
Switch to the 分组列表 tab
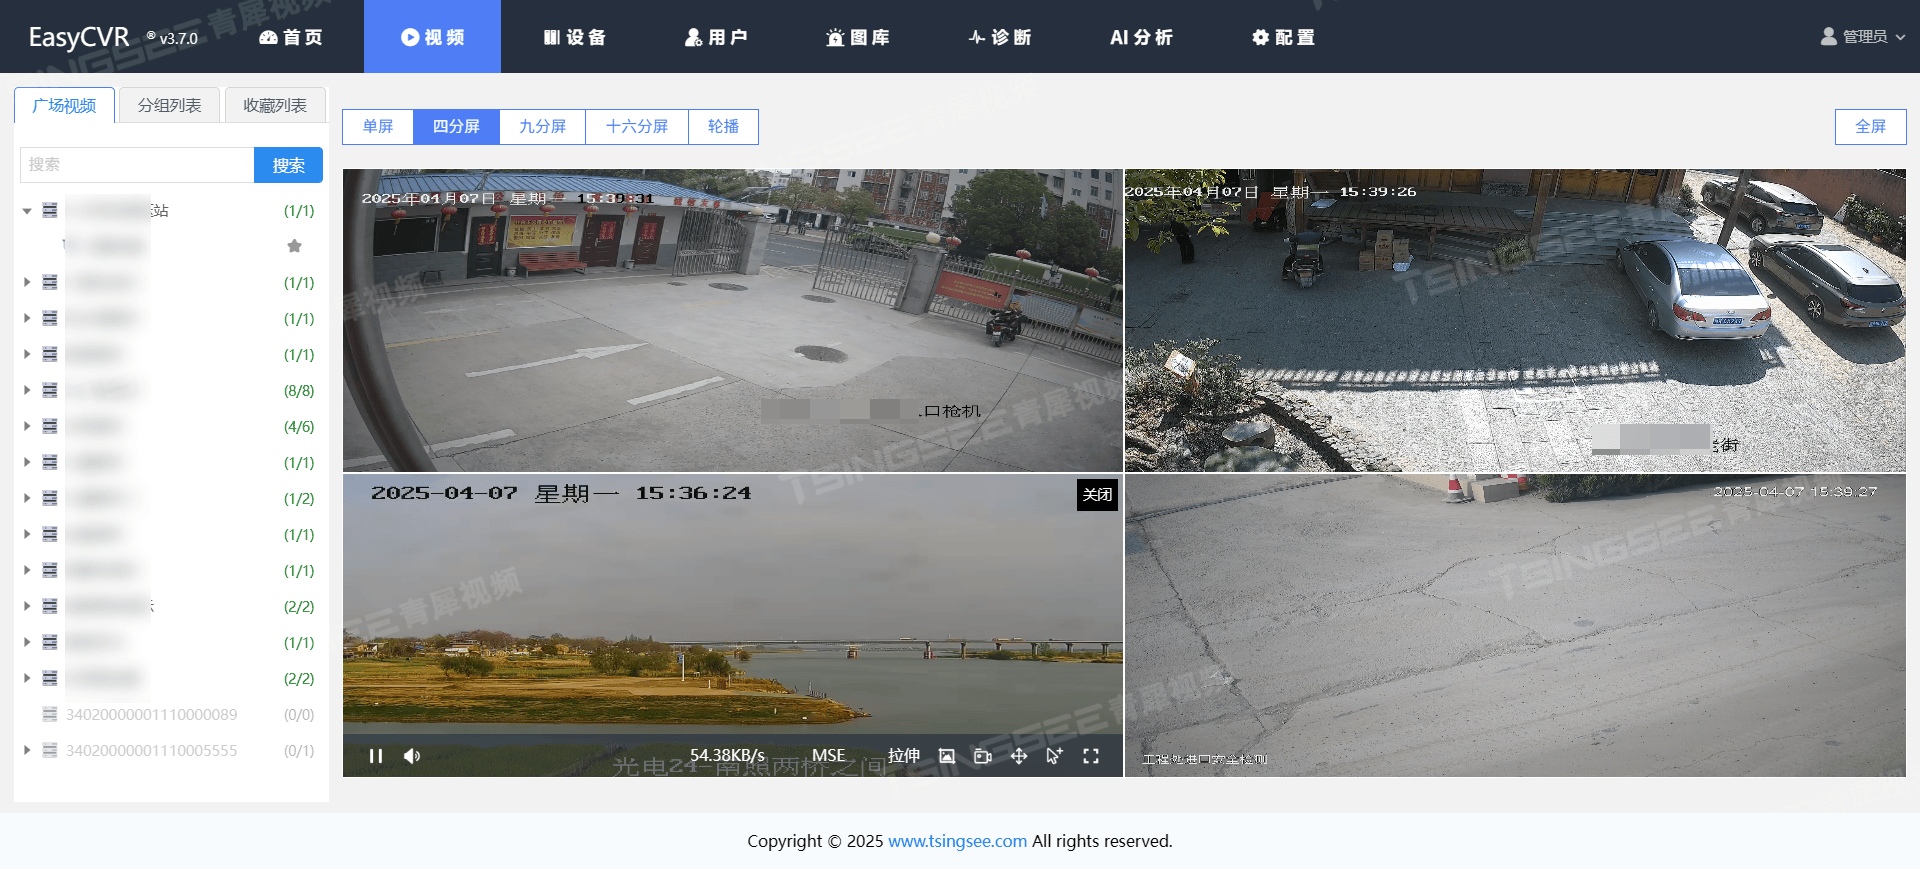click(x=169, y=105)
